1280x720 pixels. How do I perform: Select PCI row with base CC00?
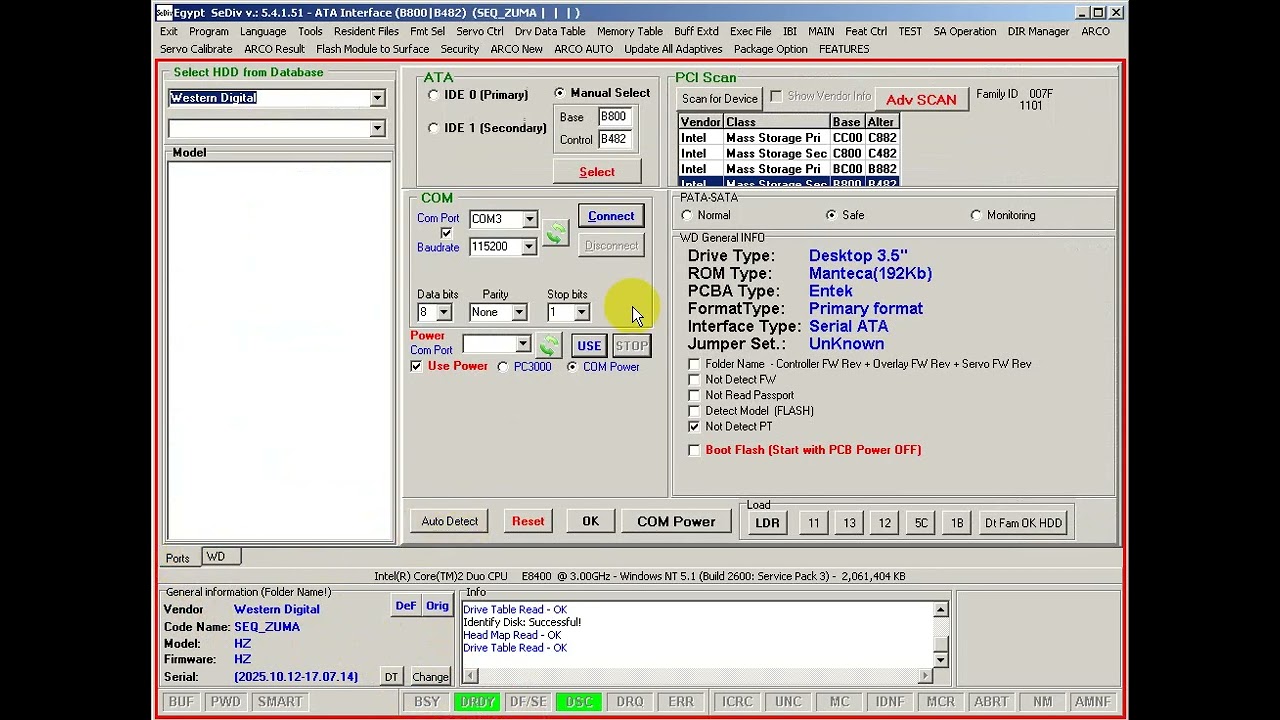pyautogui.click(x=789, y=138)
